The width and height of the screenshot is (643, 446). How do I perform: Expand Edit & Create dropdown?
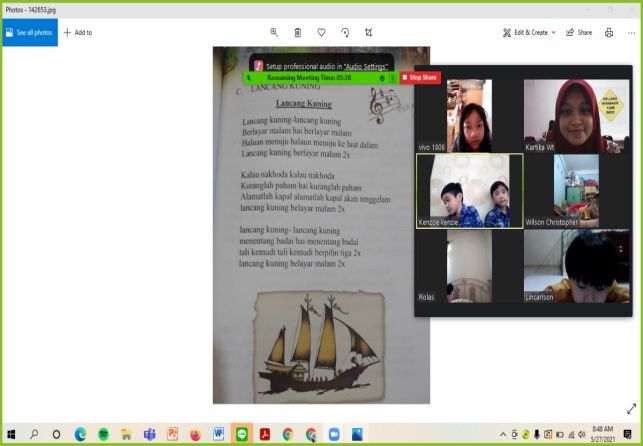pyautogui.click(x=529, y=32)
